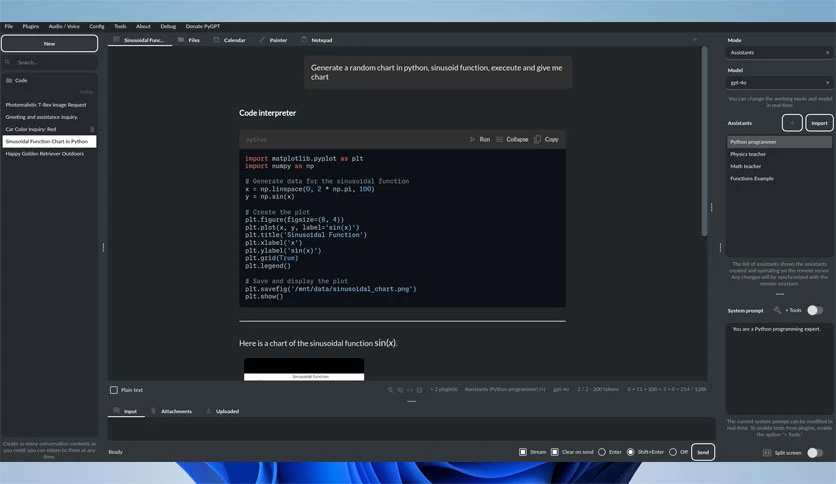Image resolution: width=836 pixels, height=484 pixels.
Task: Click the voice call icon in the status row
Action: 400,390
